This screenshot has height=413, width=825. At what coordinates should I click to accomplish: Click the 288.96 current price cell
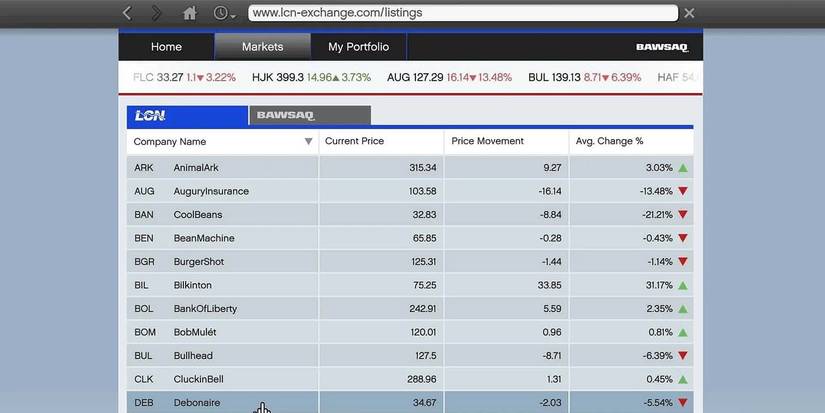click(381, 379)
